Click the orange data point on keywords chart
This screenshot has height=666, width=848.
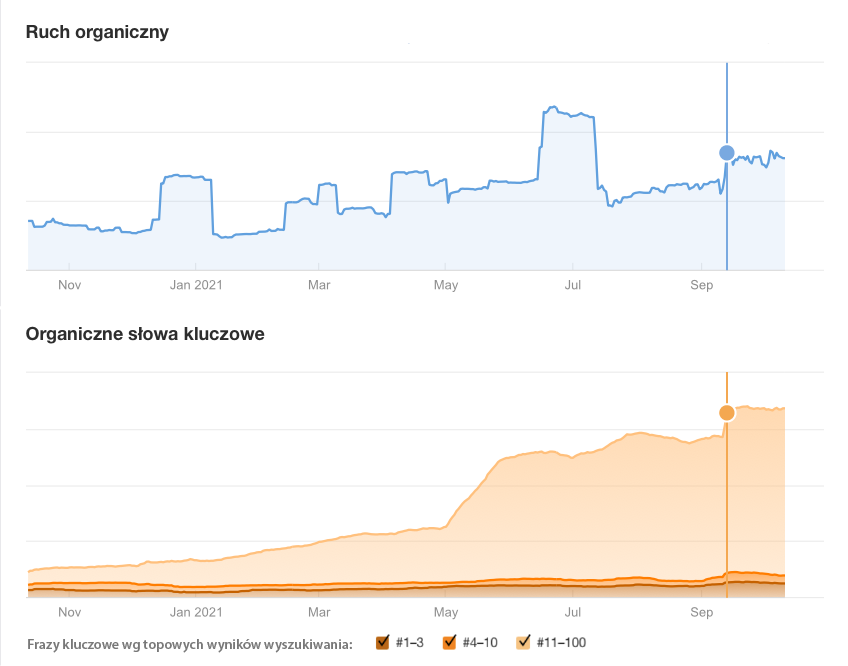click(x=727, y=413)
